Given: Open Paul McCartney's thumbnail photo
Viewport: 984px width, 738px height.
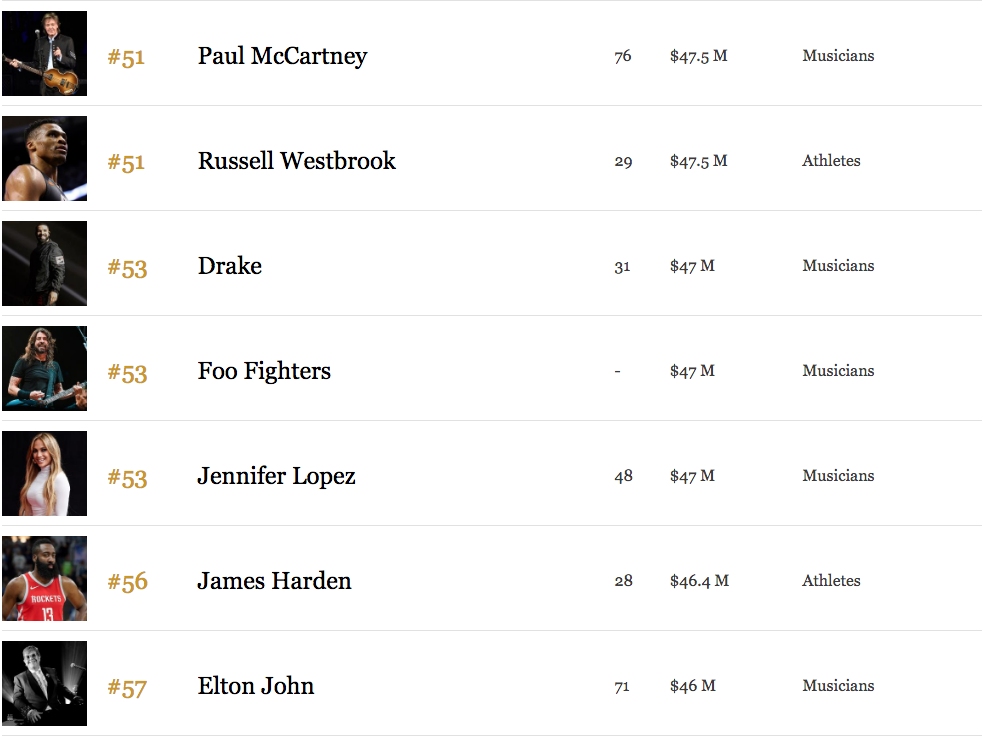Looking at the screenshot, I should pyautogui.click(x=45, y=53).
